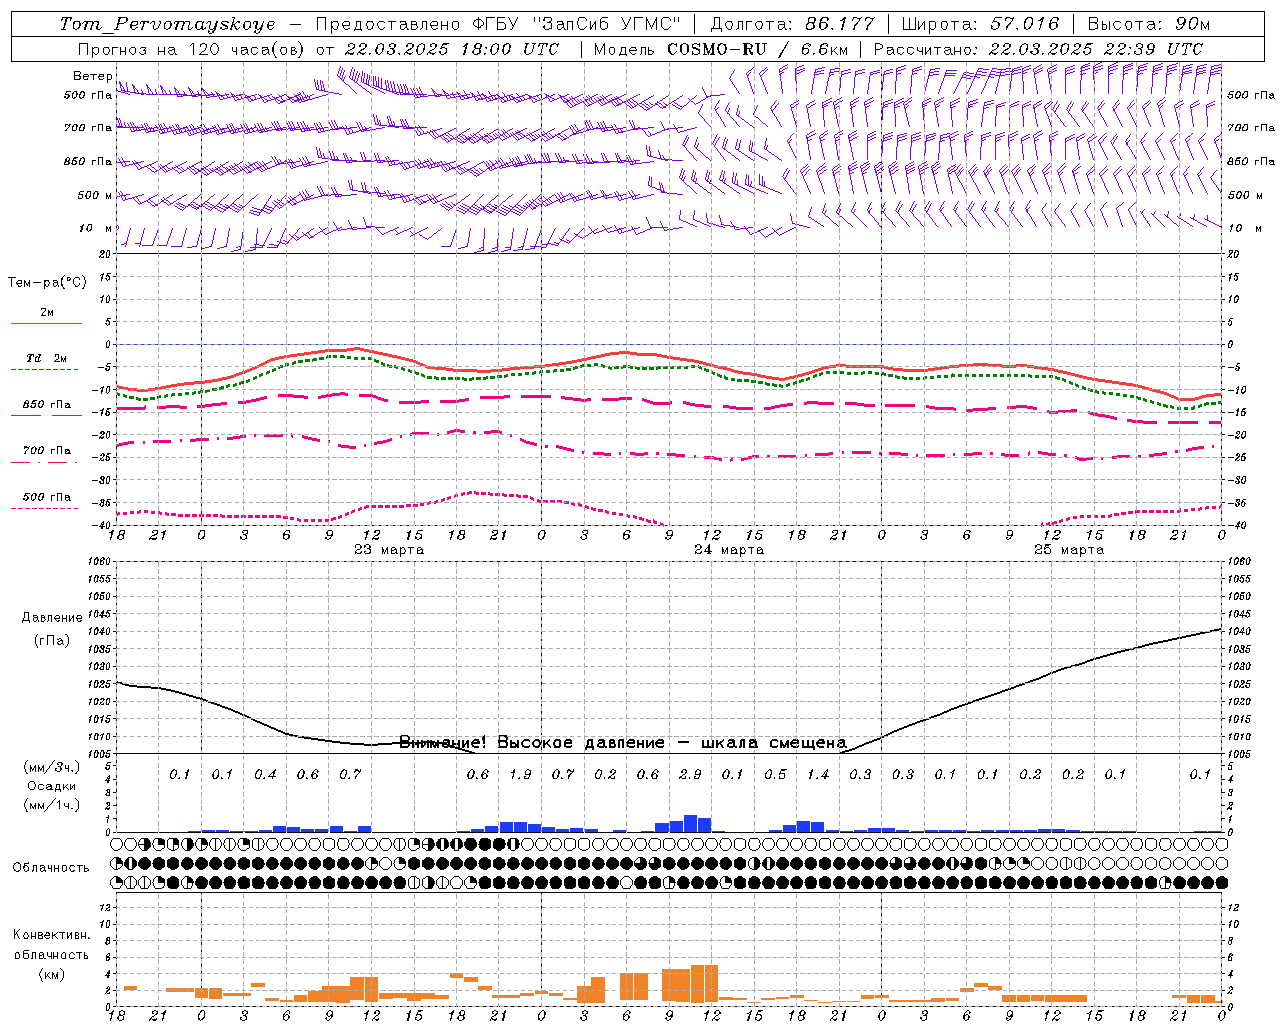Select the 'Td 2м' dew point legend entry
The image size is (1280, 1024).
point(46,358)
